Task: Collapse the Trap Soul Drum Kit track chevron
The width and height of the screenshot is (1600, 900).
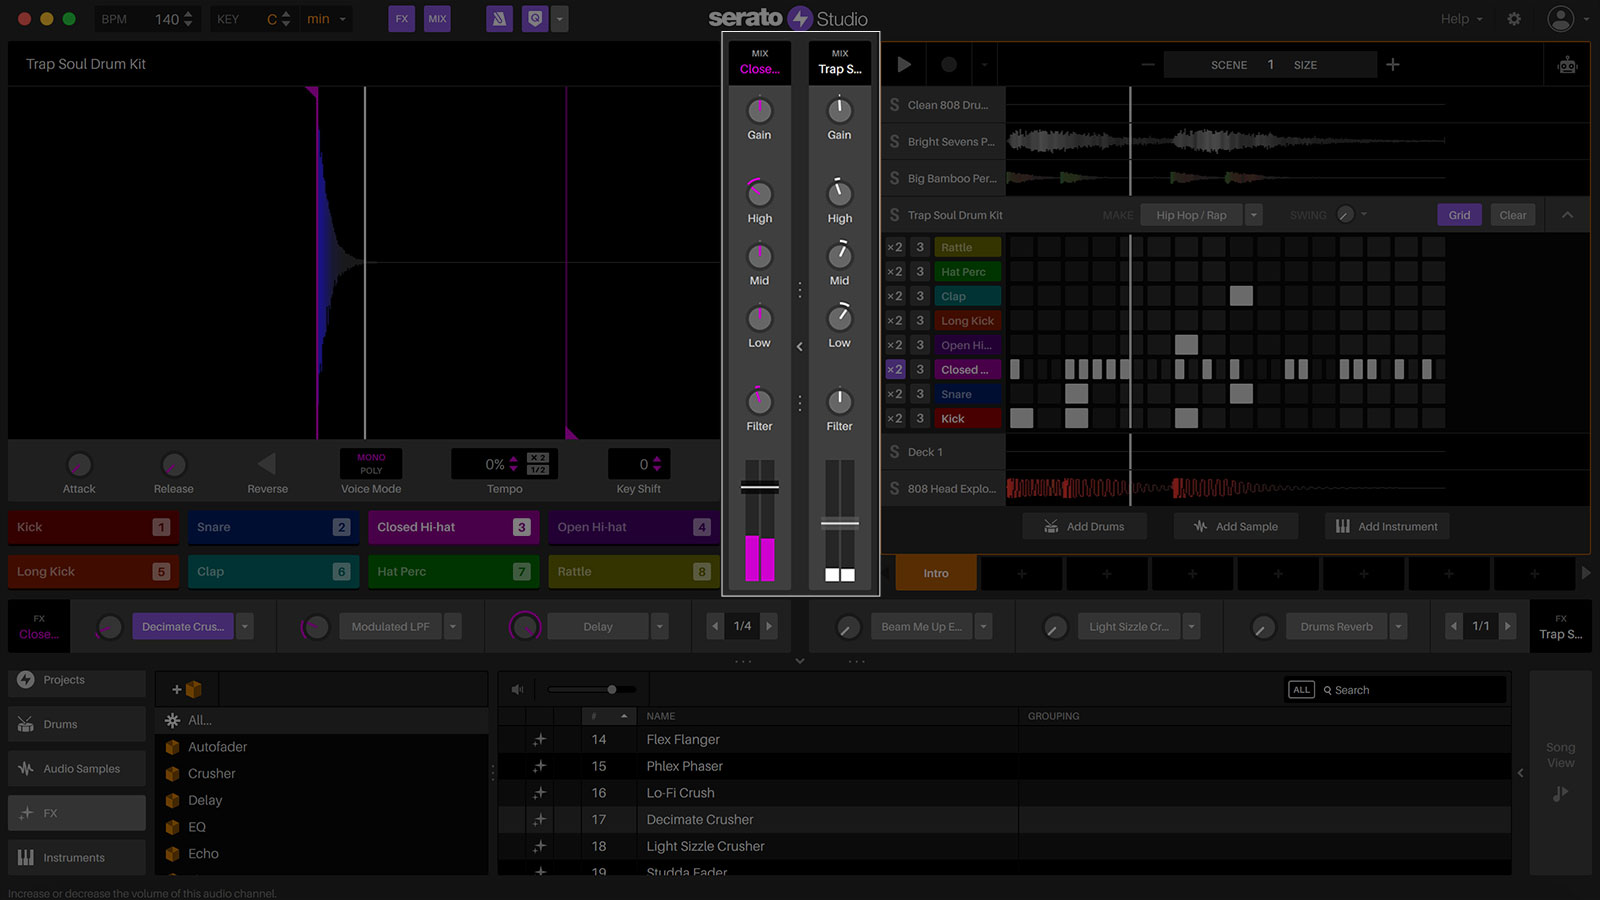Action: [1567, 215]
